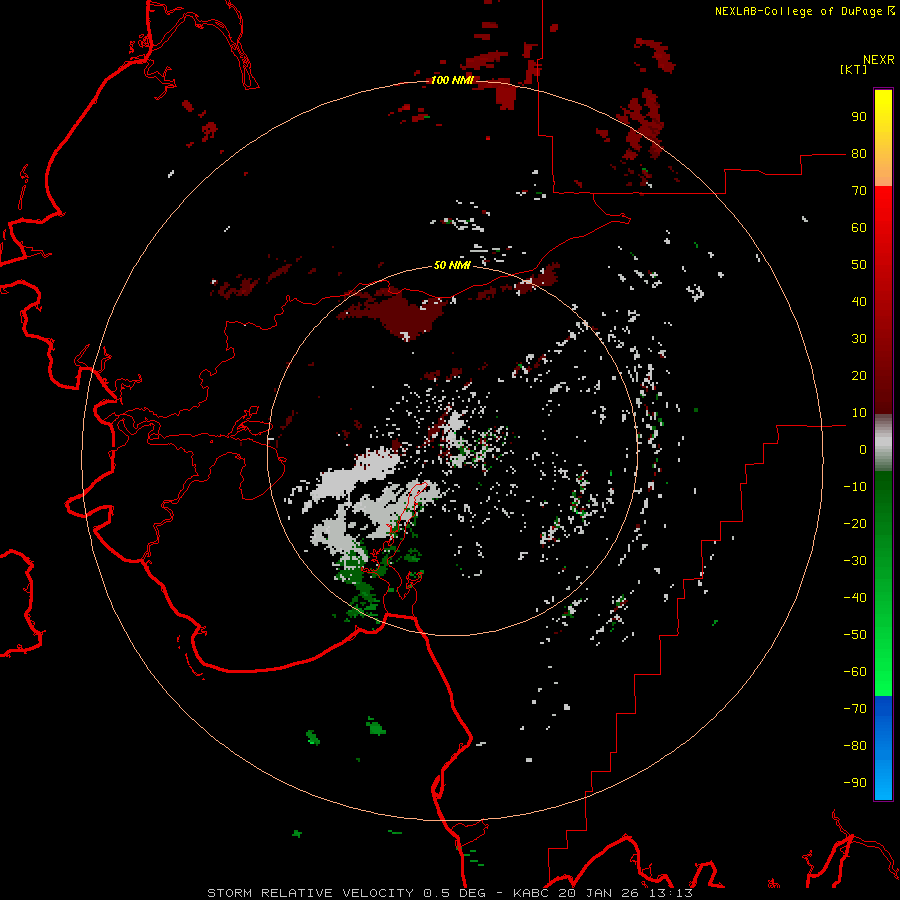This screenshot has height=900, width=900.
Task: Click the 30 value on velocity scale
Action: (859, 339)
